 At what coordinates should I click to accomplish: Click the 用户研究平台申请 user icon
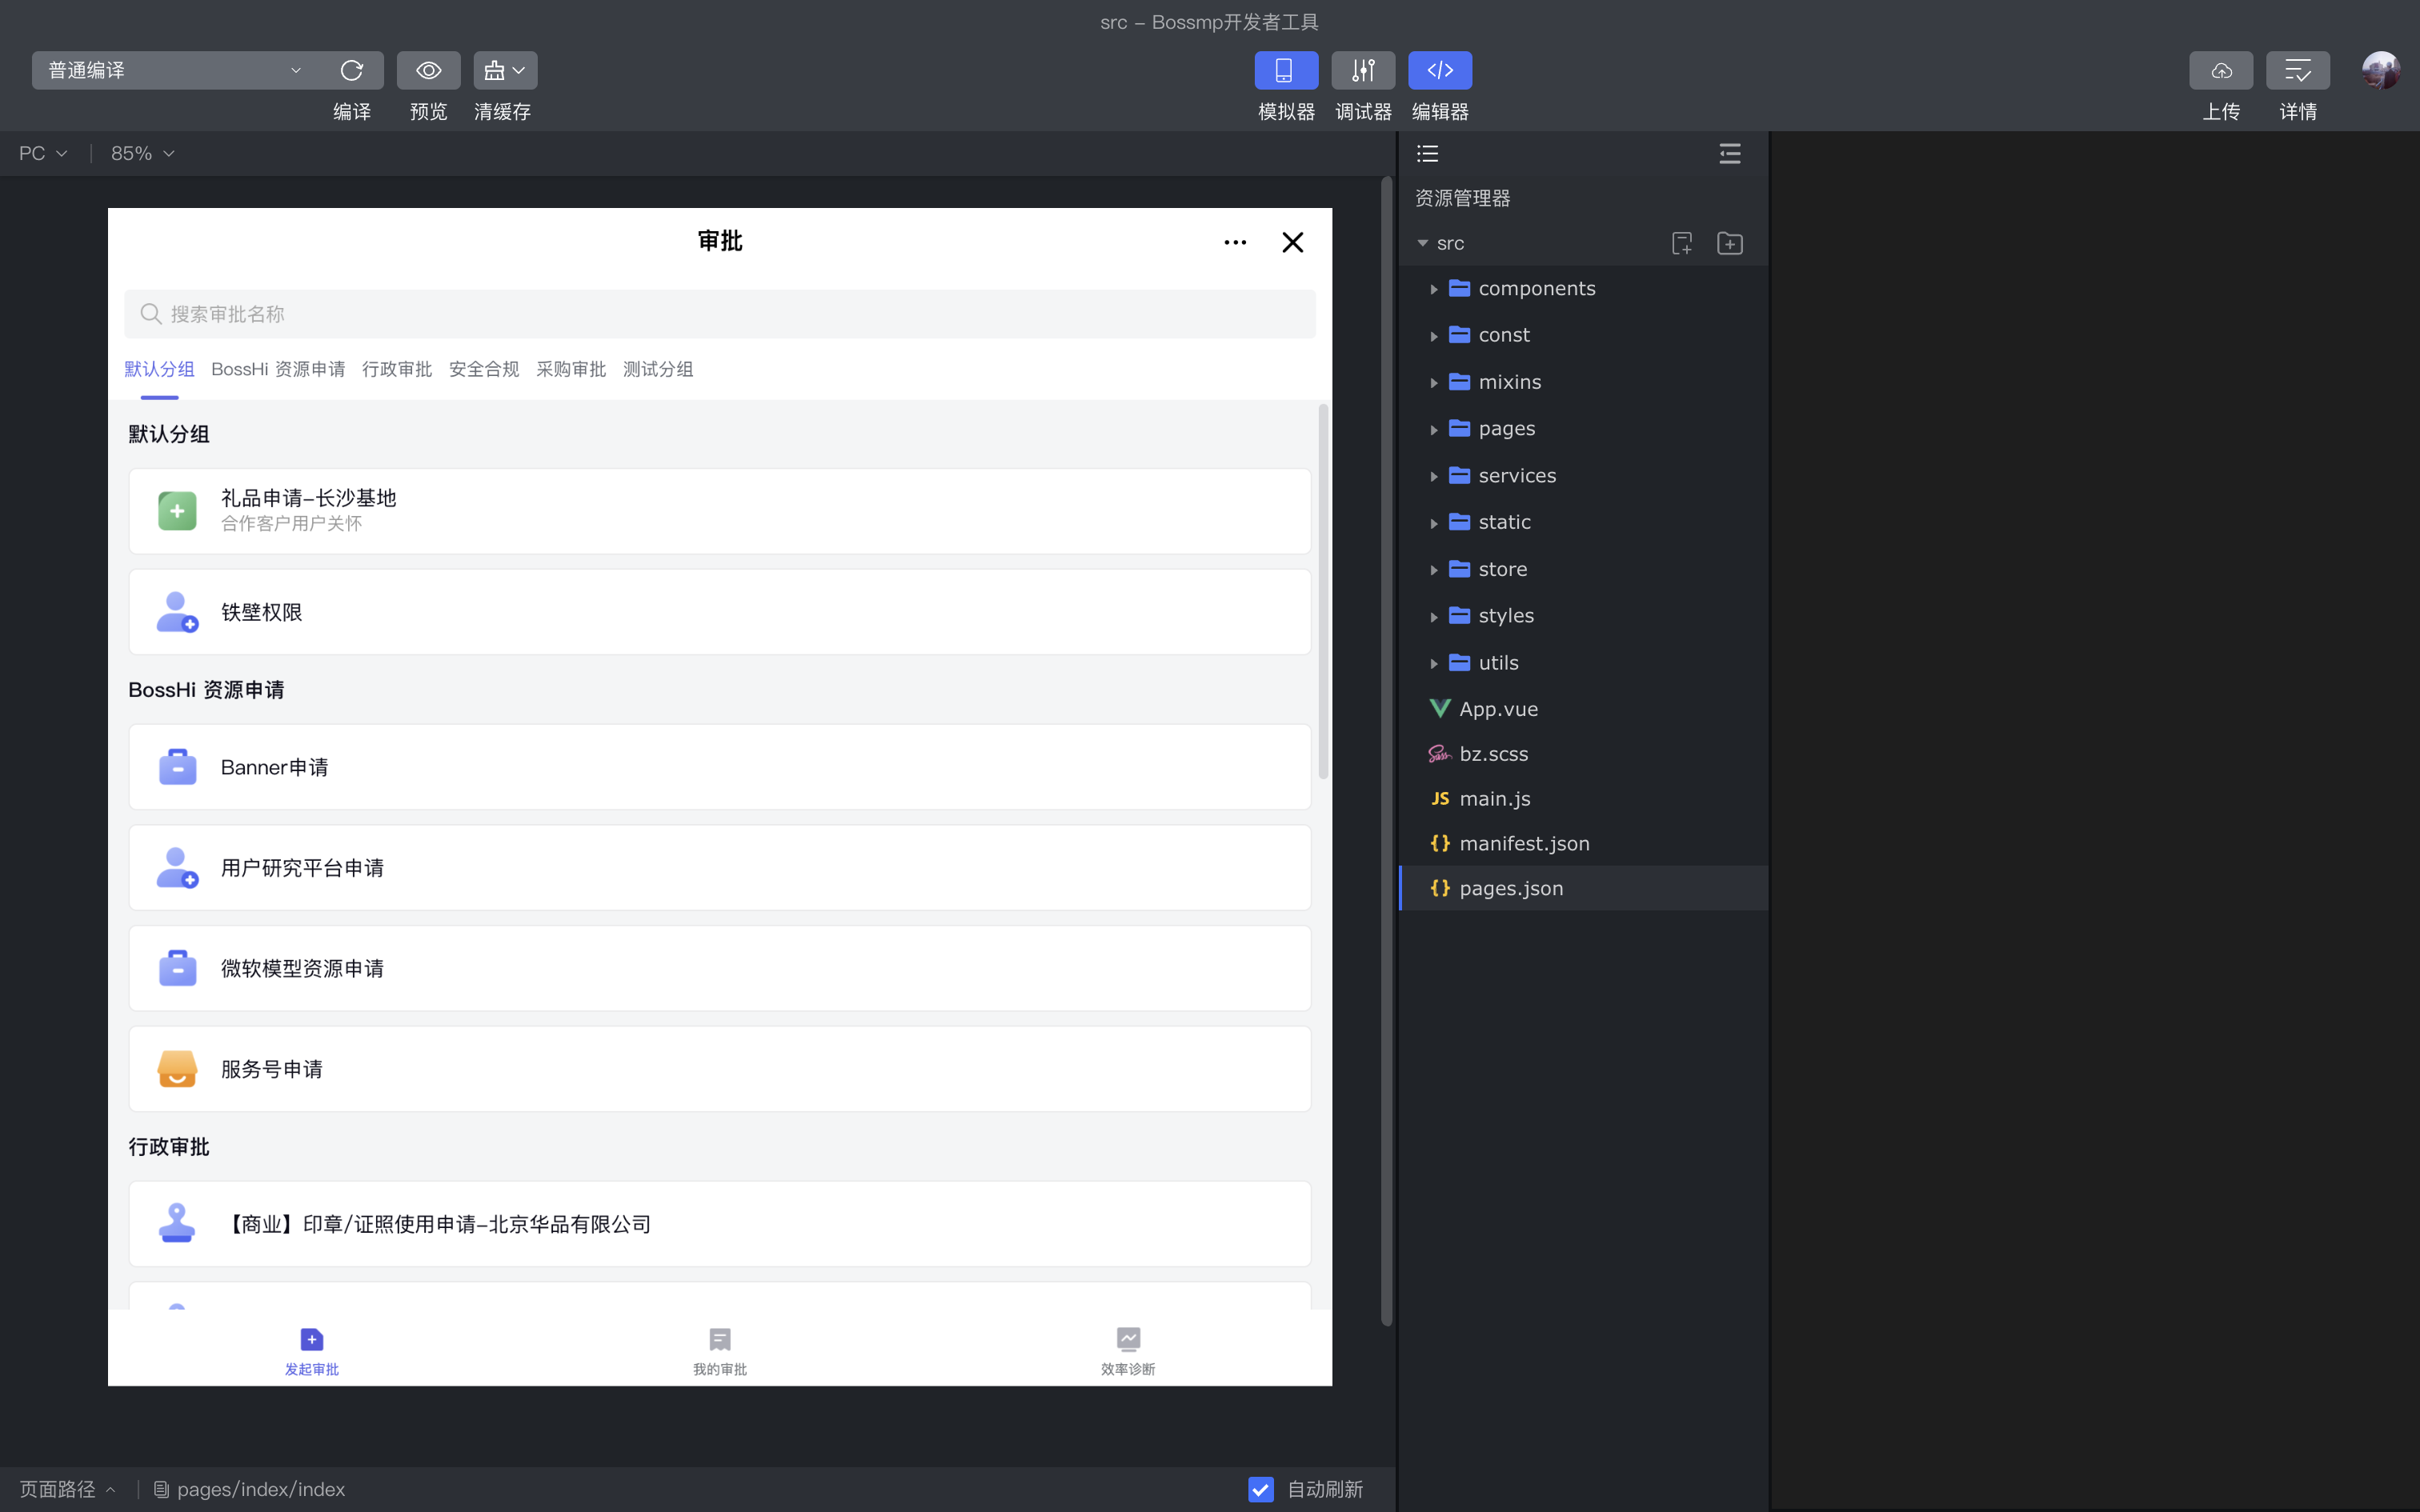tap(177, 868)
